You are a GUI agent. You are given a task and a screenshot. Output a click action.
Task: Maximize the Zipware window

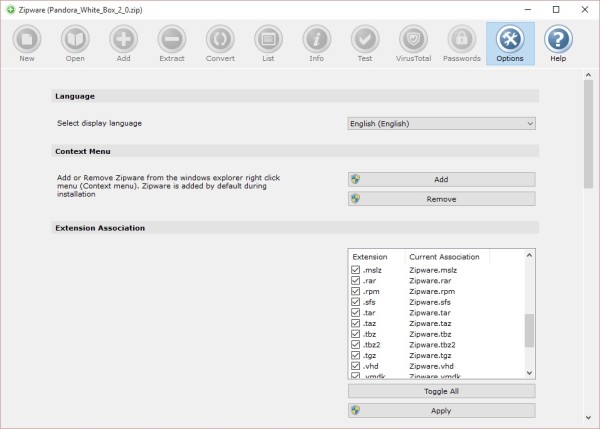(556, 10)
